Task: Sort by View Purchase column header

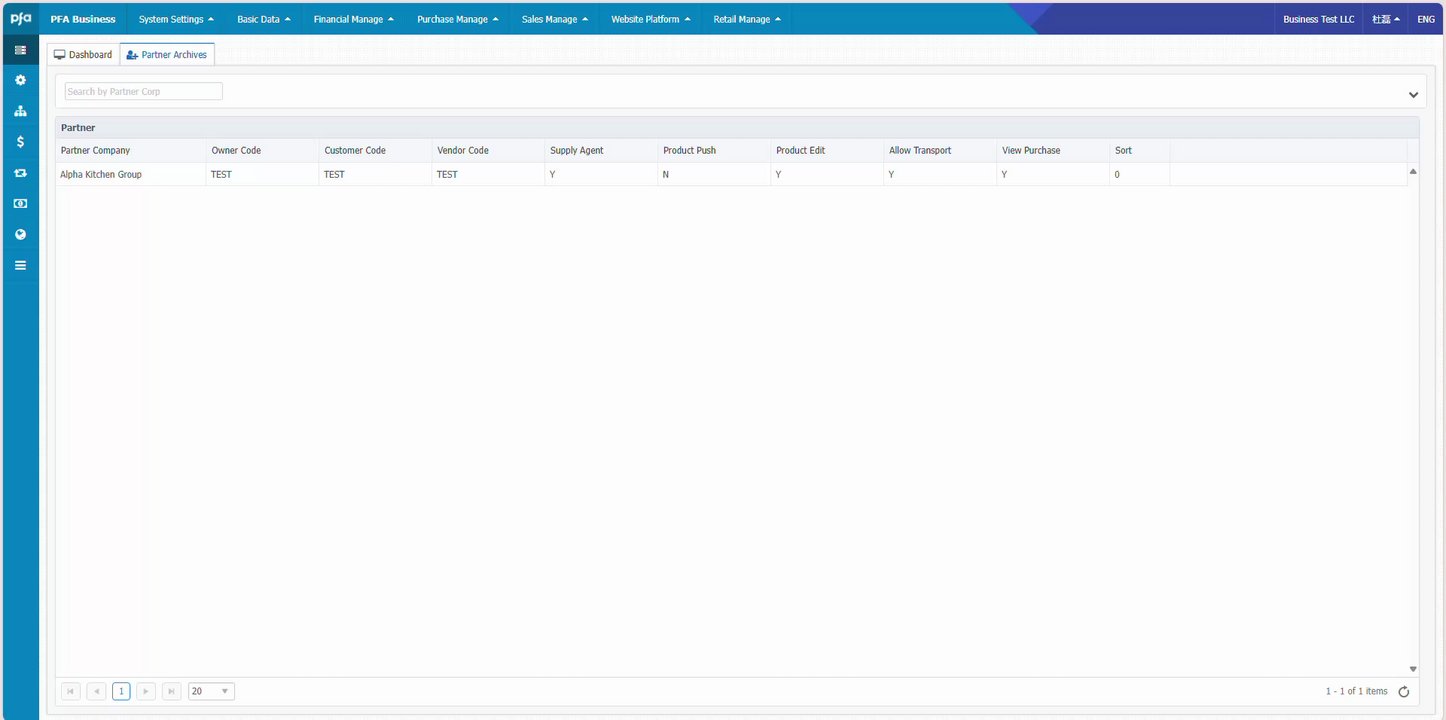Action: [x=1054, y=150]
